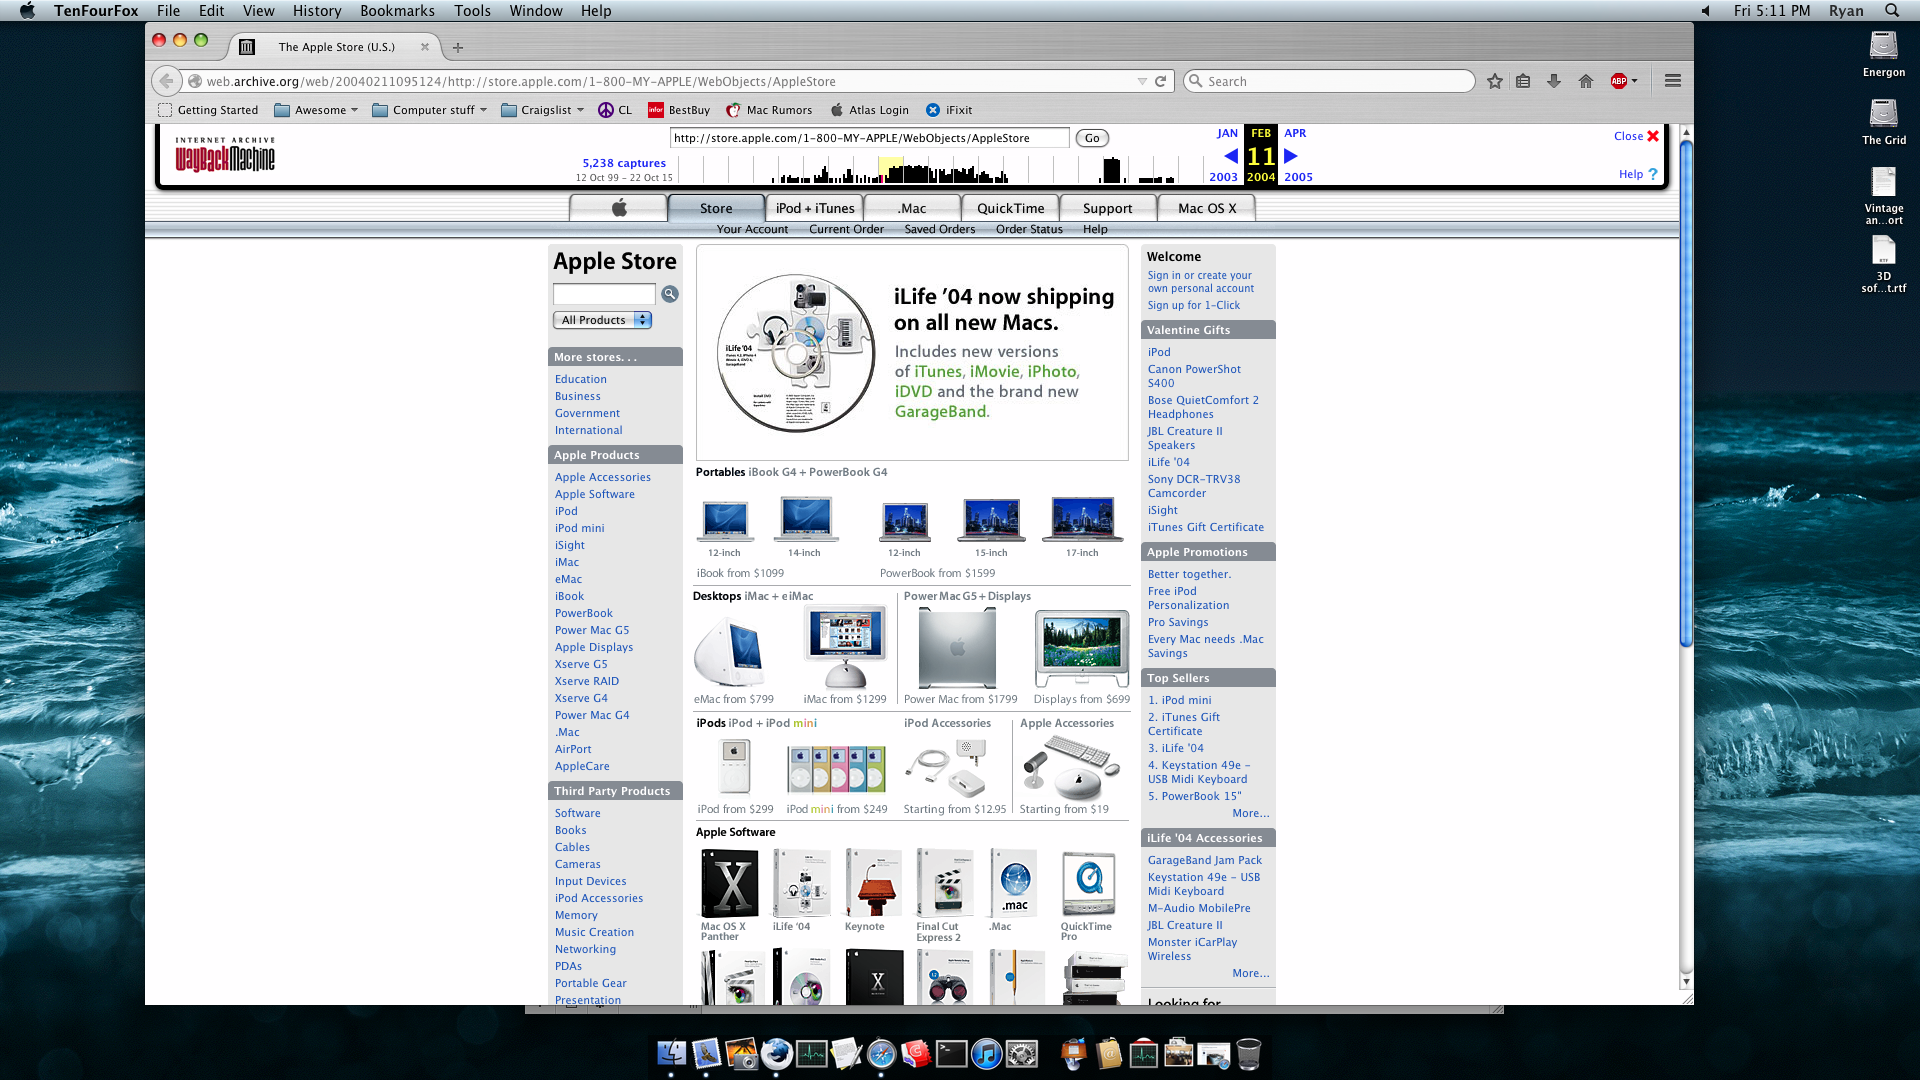This screenshot has width=1920, height=1080.
Task: Click the Wayback Machine logo
Action: point(225,155)
